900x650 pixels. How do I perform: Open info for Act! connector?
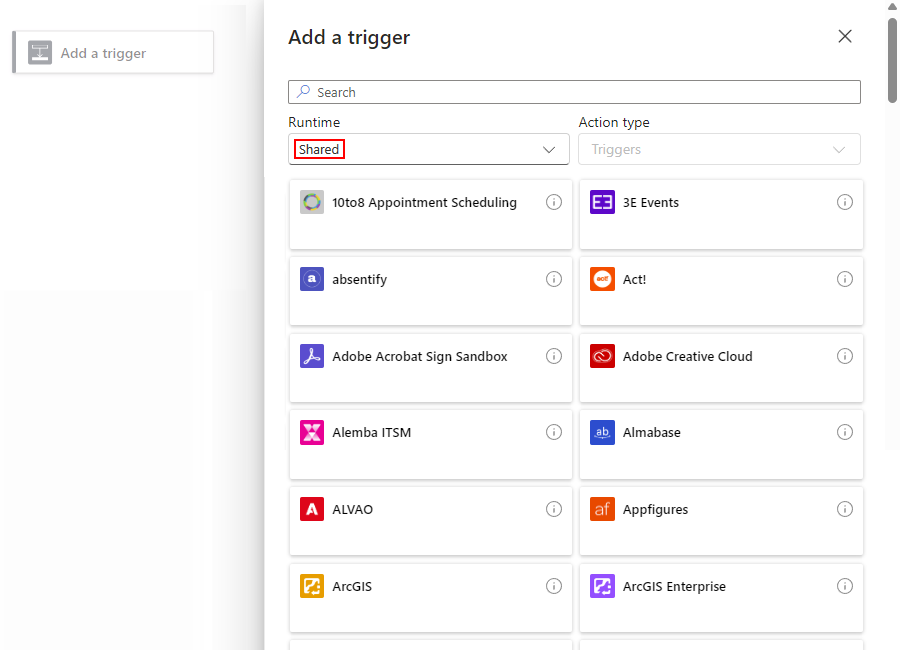point(845,279)
